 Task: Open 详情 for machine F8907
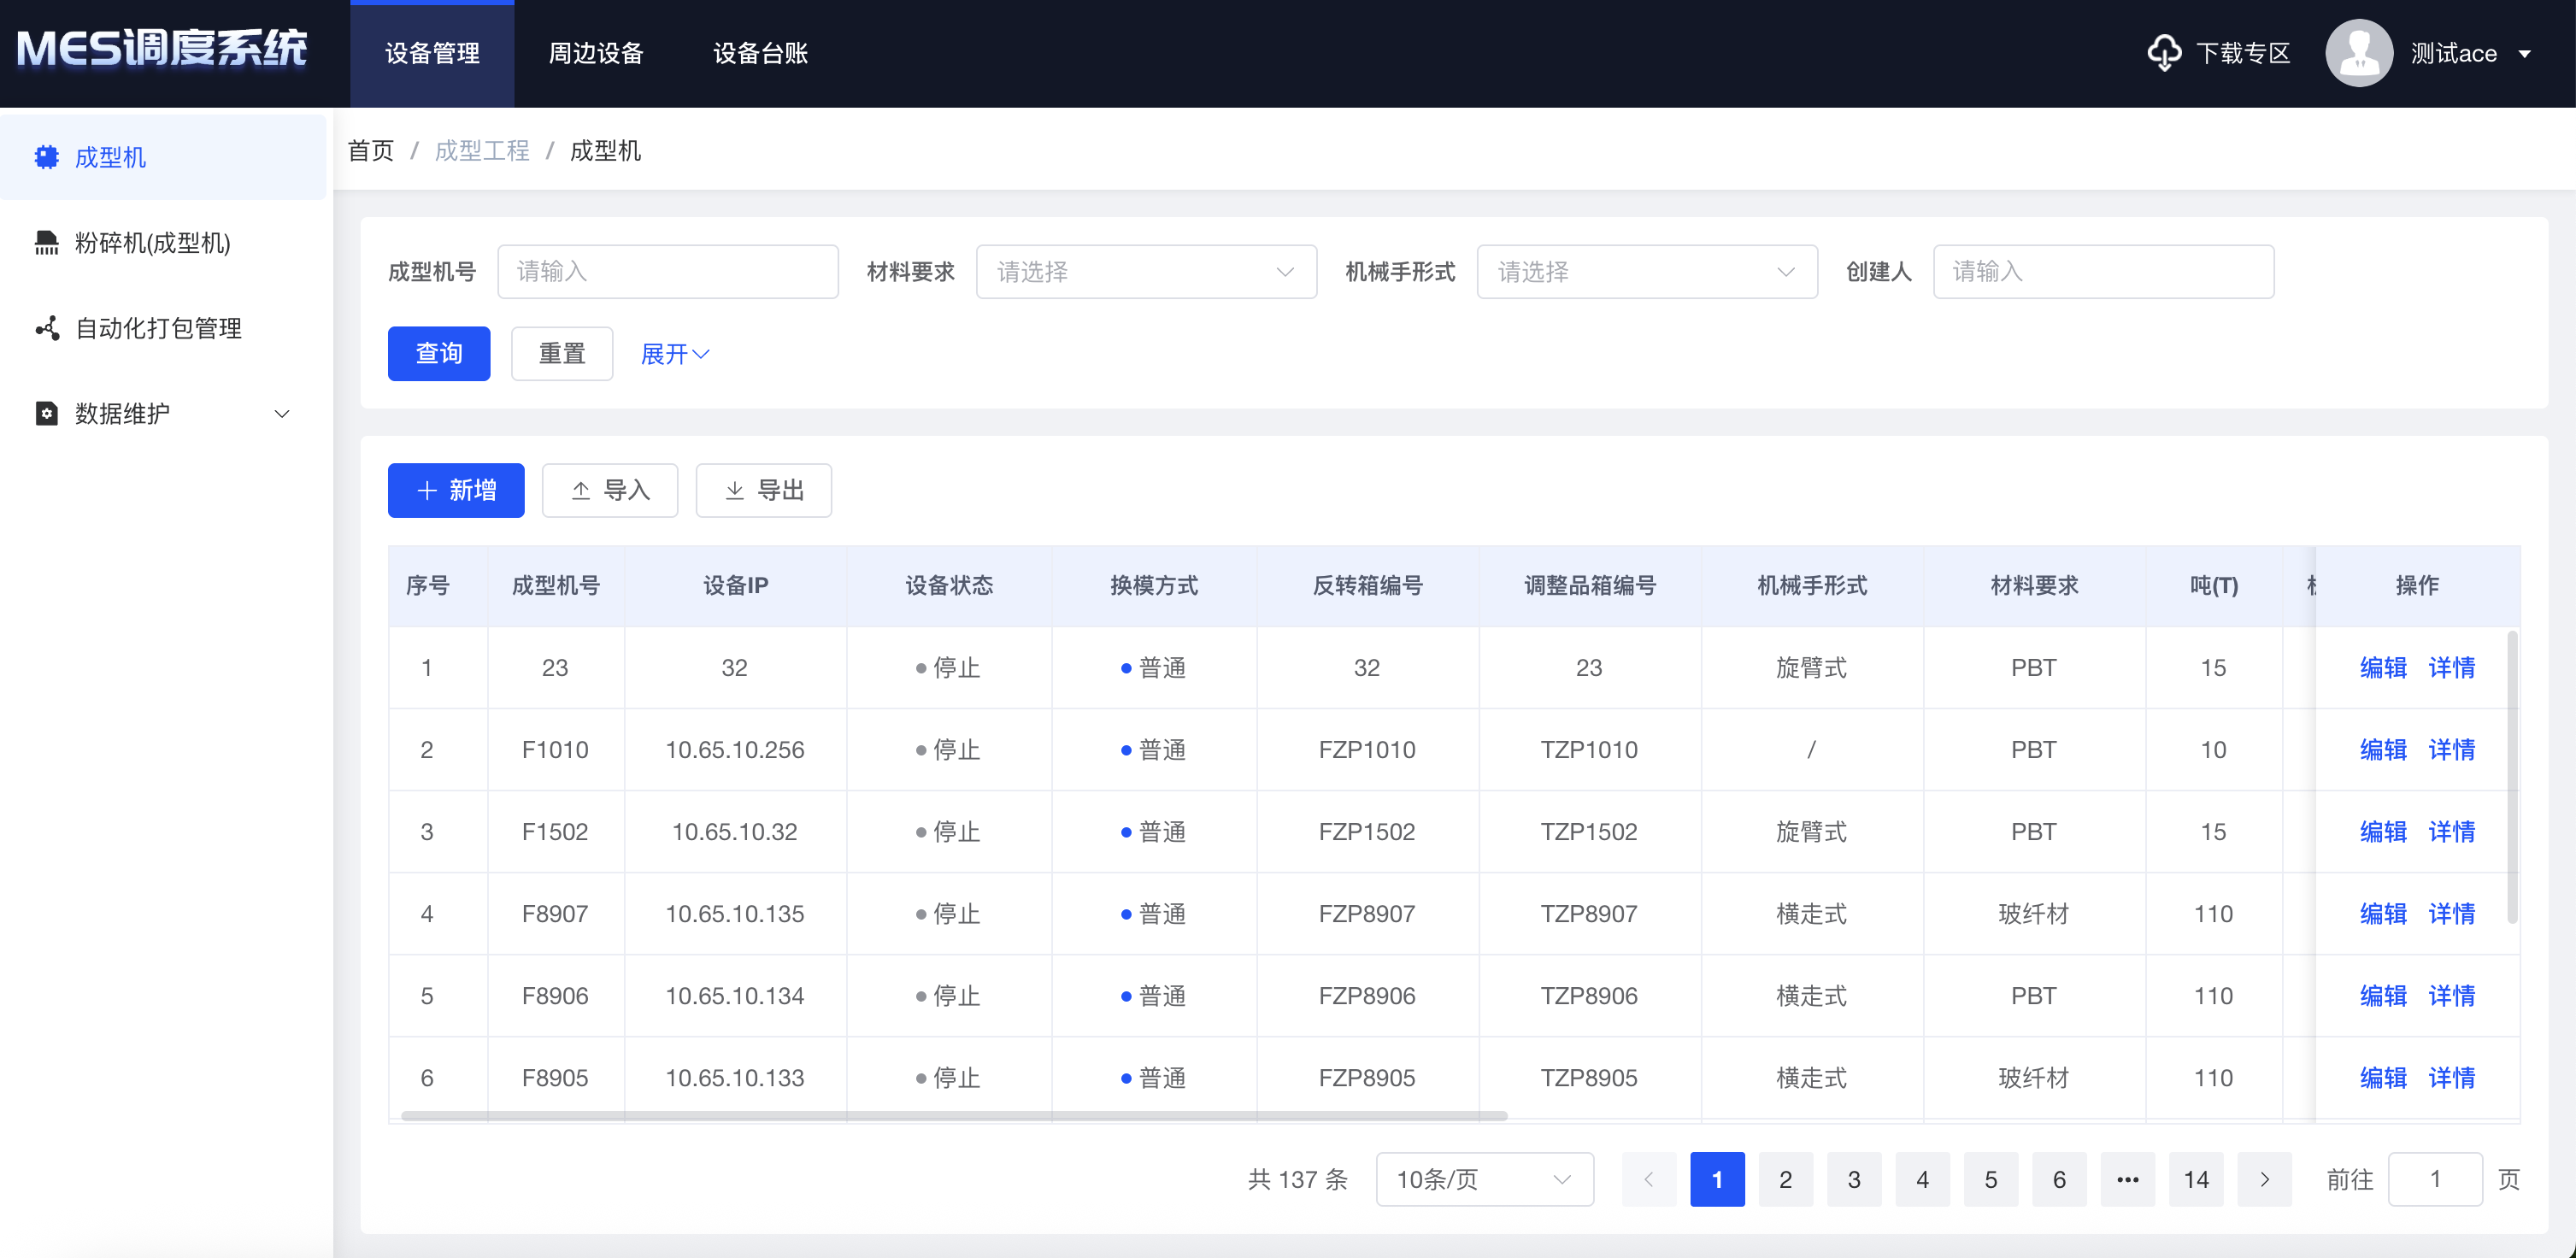tap(2452, 913)
